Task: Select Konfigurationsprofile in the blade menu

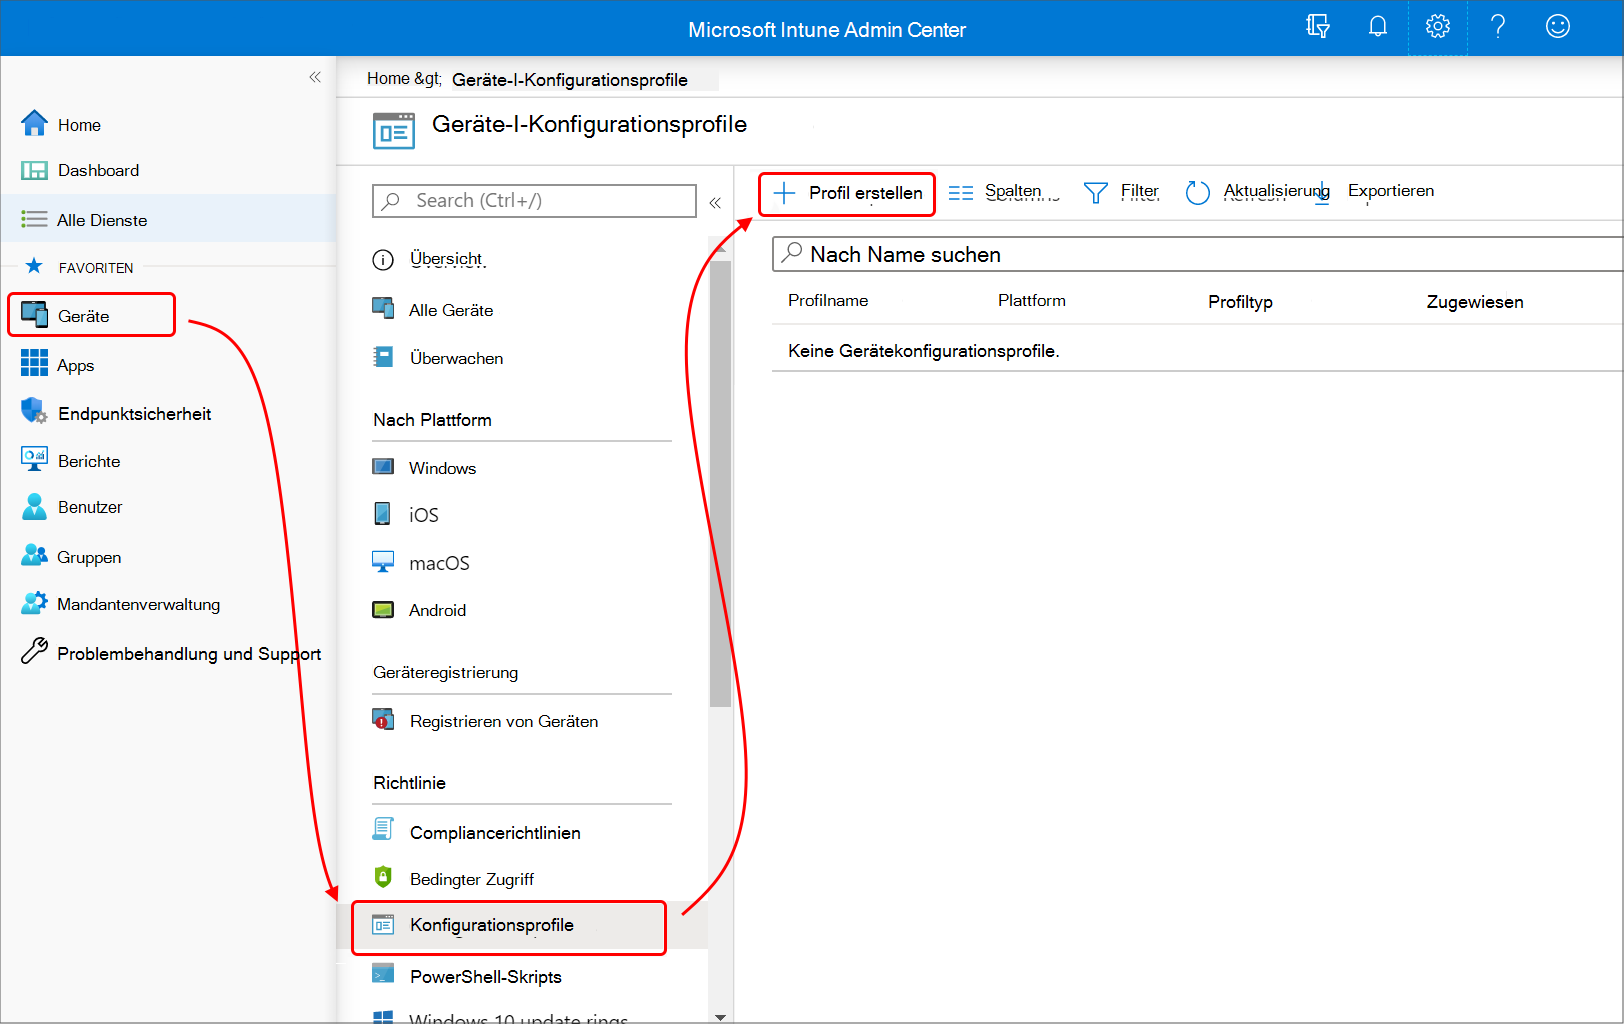Action: coord(509,927)
